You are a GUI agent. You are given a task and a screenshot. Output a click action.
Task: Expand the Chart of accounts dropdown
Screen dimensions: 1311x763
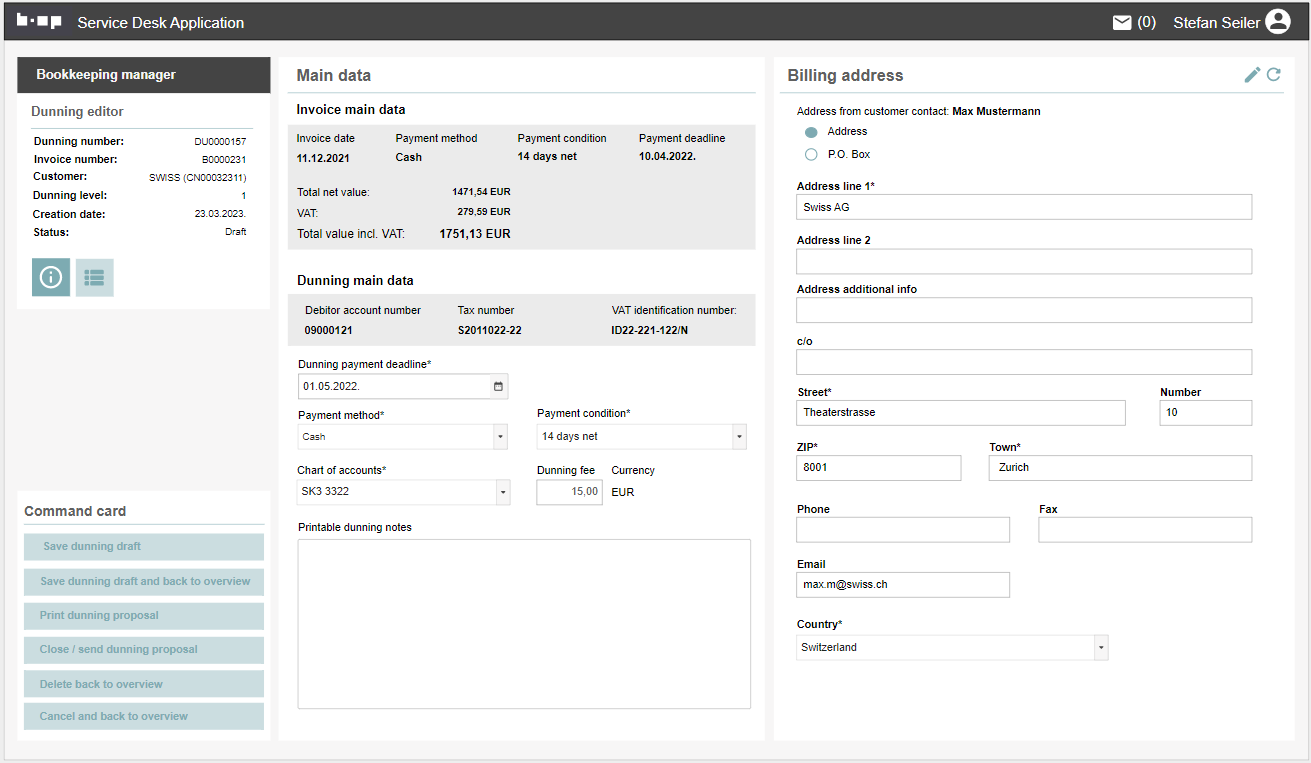tap(502, 492)
